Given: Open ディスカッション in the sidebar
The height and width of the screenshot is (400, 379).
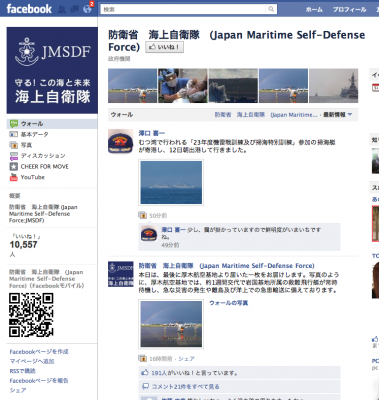Looking at the screenshot, I should pyautogui.click(x=43, y=156).
